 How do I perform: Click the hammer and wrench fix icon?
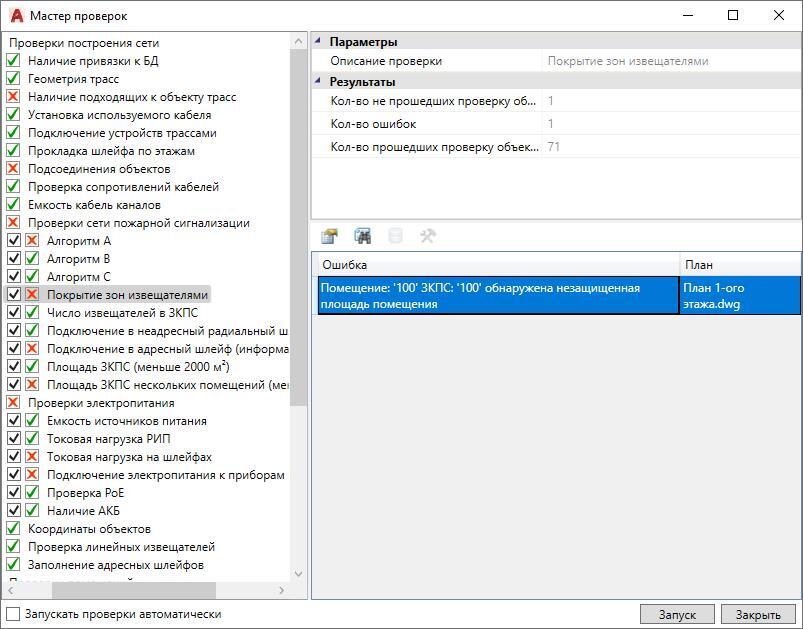coord(428,236)
